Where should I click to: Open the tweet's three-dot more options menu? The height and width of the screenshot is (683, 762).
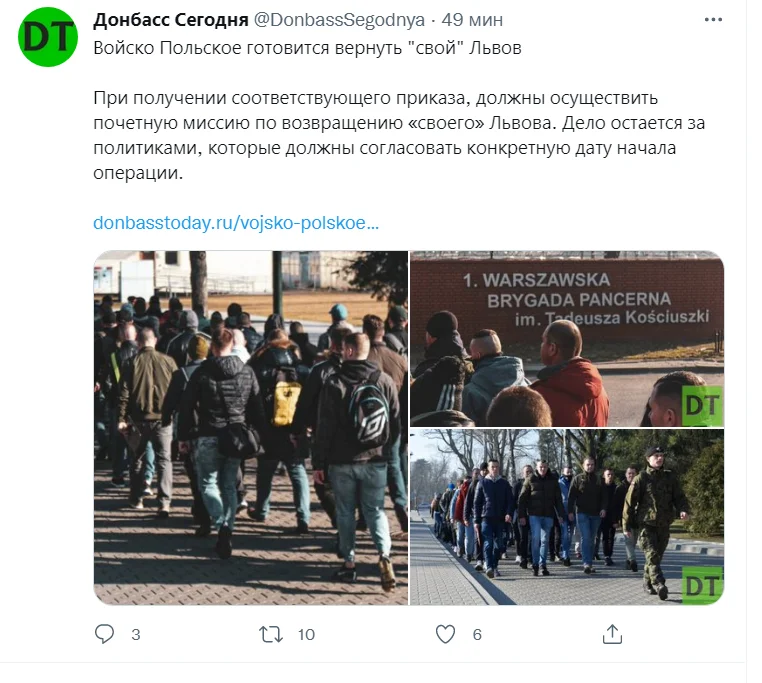click(713, 19)
